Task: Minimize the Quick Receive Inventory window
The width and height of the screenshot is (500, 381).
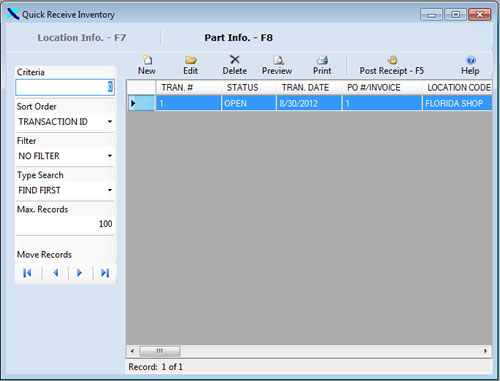Action: [x=431, y=15]
